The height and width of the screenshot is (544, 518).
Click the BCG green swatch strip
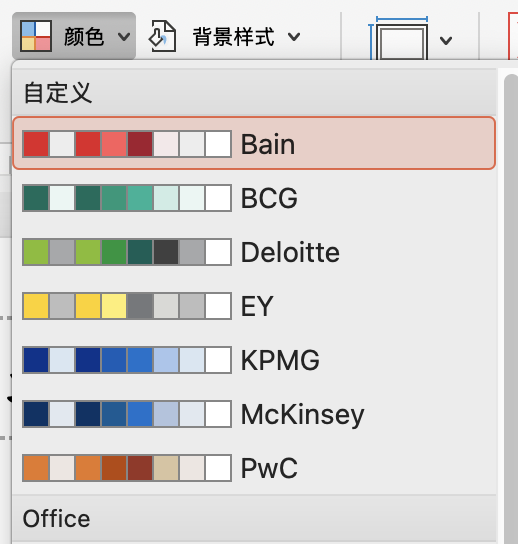pyautogui.click(x=127, y=198)
